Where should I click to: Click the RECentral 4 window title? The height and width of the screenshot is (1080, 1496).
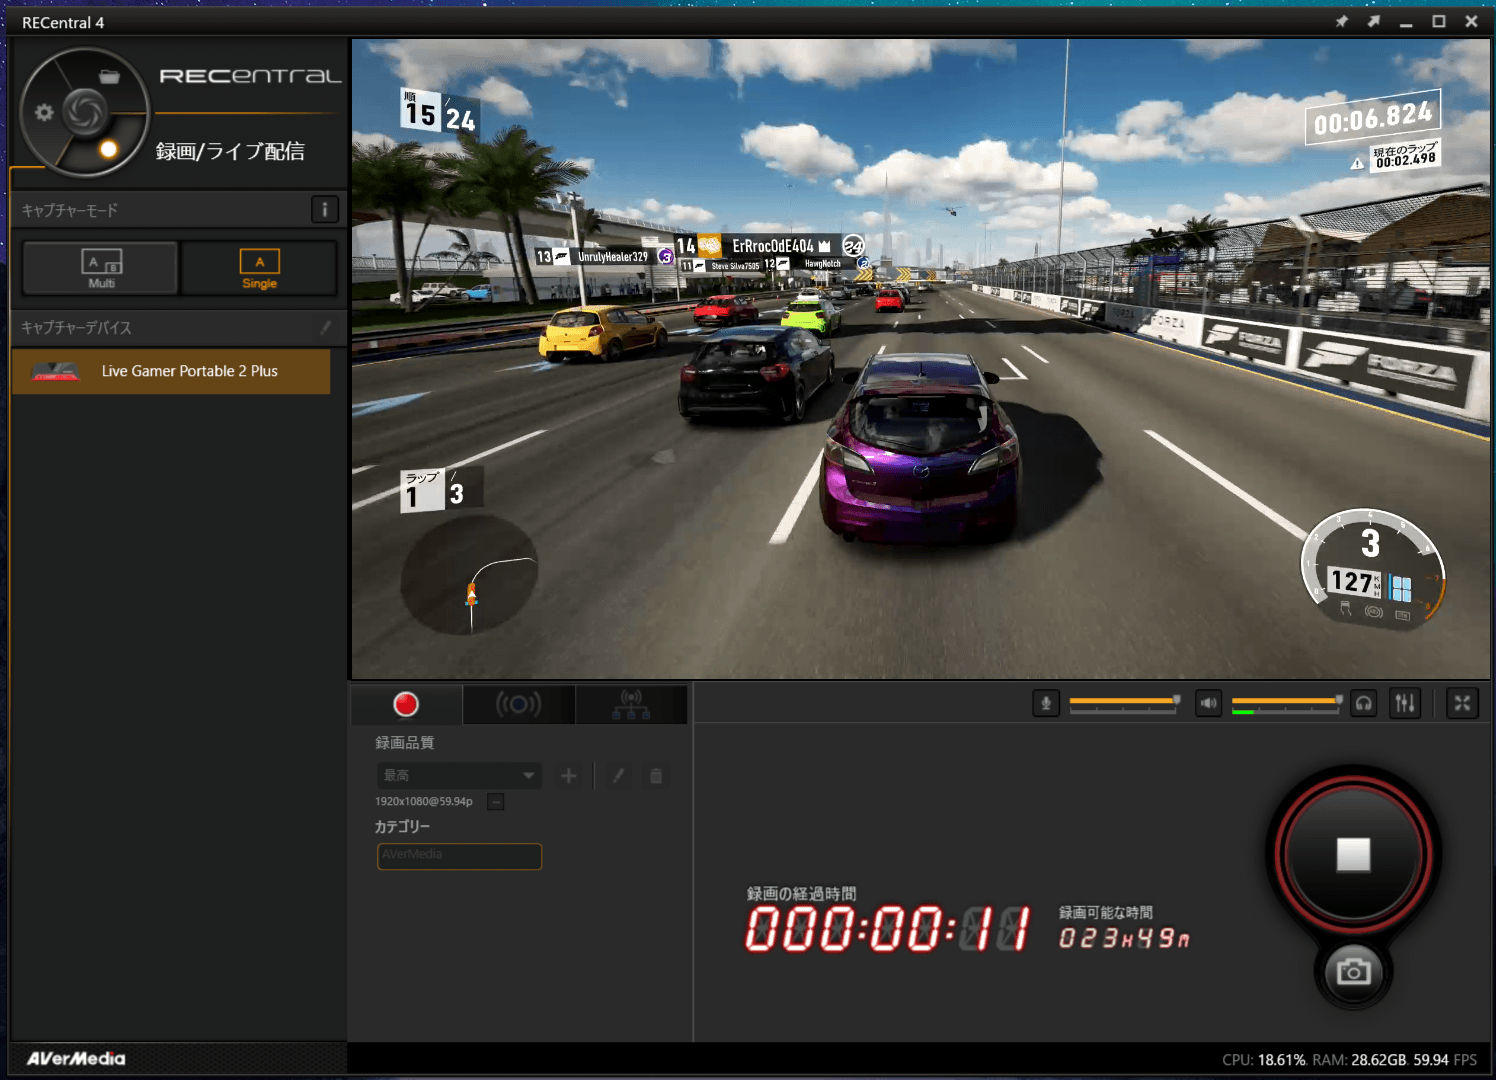coord(63,22)
